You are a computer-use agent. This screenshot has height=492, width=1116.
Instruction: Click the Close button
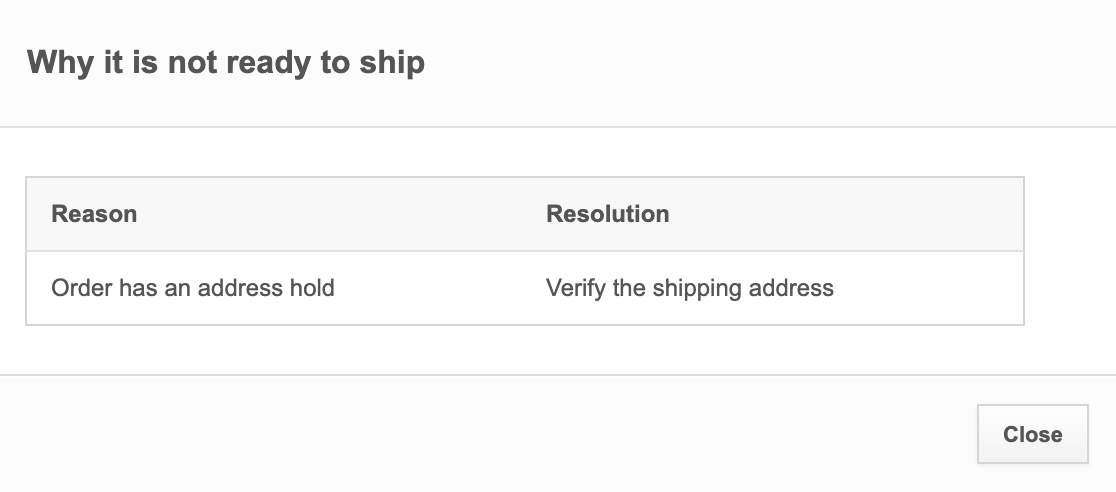tap(1032, 434)
